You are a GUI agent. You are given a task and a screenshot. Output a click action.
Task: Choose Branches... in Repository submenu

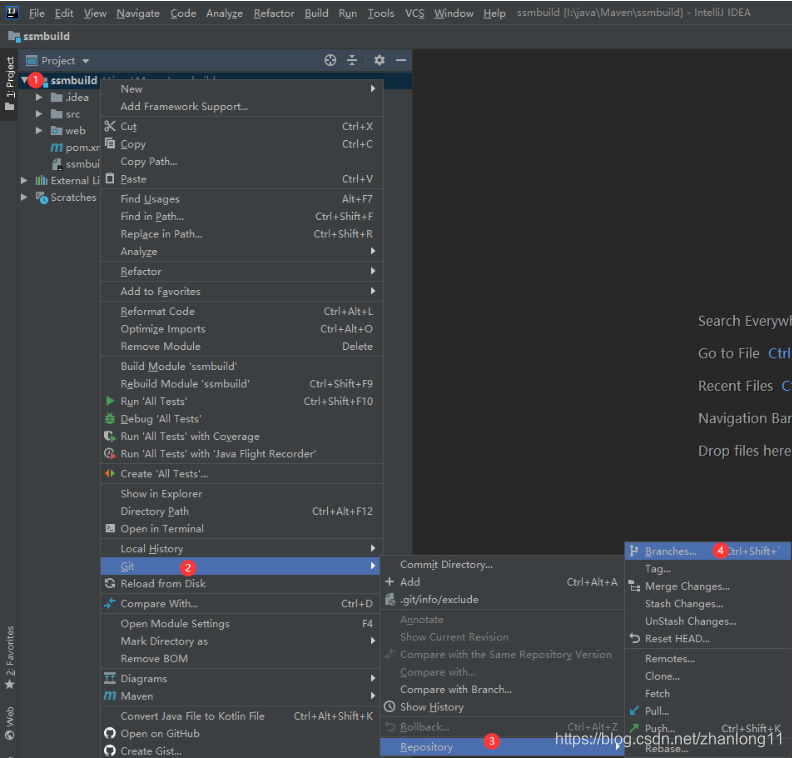point(708,551)
